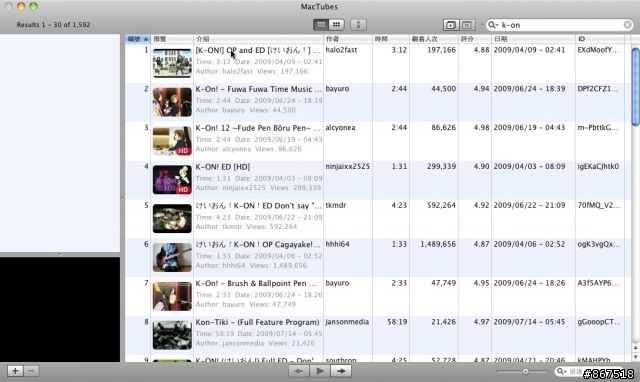Click ID igEKaCJhtk0
Image resolution: width=640 pixels, height=382 pixels.
pyautogui.click(x=598, y=167)
